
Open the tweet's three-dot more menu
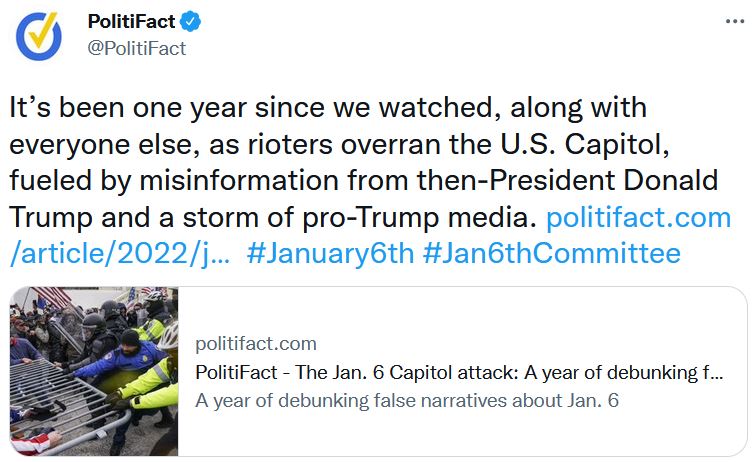[x=731, y=22]
